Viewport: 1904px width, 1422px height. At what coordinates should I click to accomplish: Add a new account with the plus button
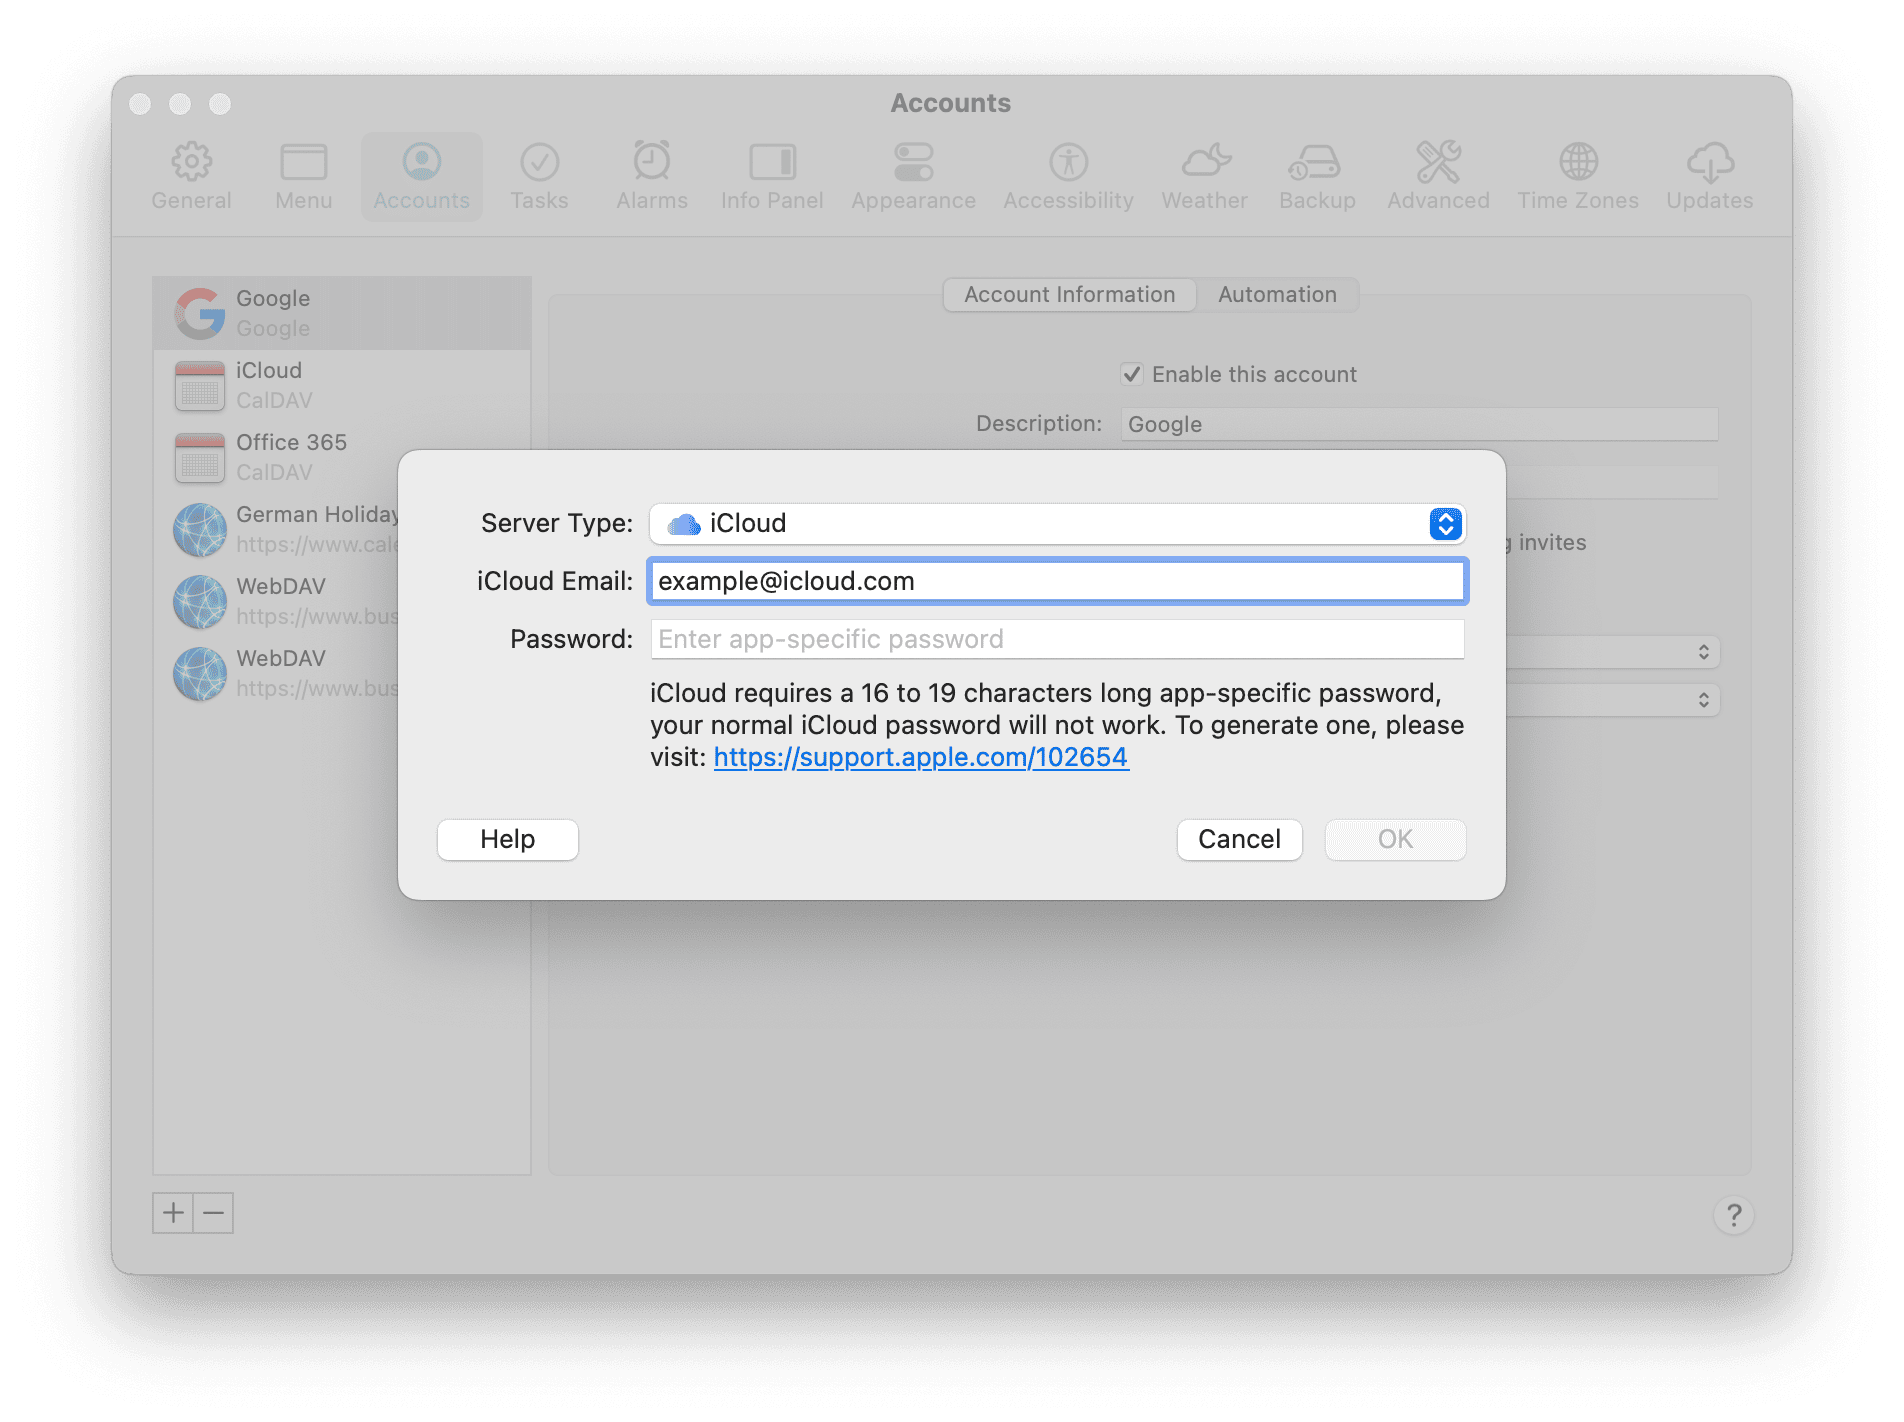173,1213
